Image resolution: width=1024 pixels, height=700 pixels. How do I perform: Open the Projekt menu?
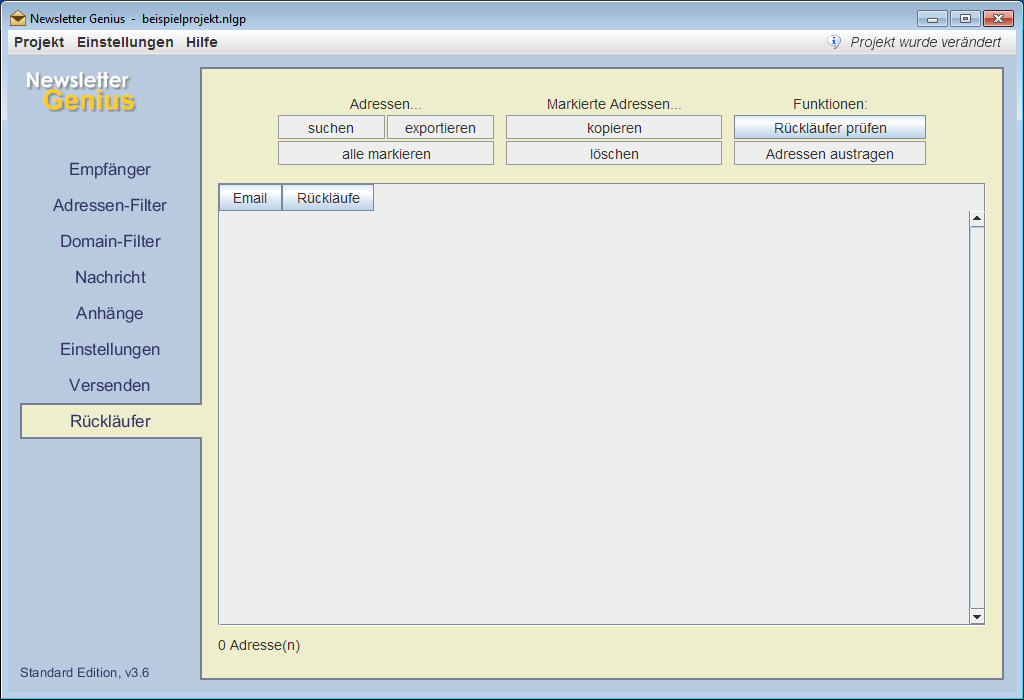[39, 42]
